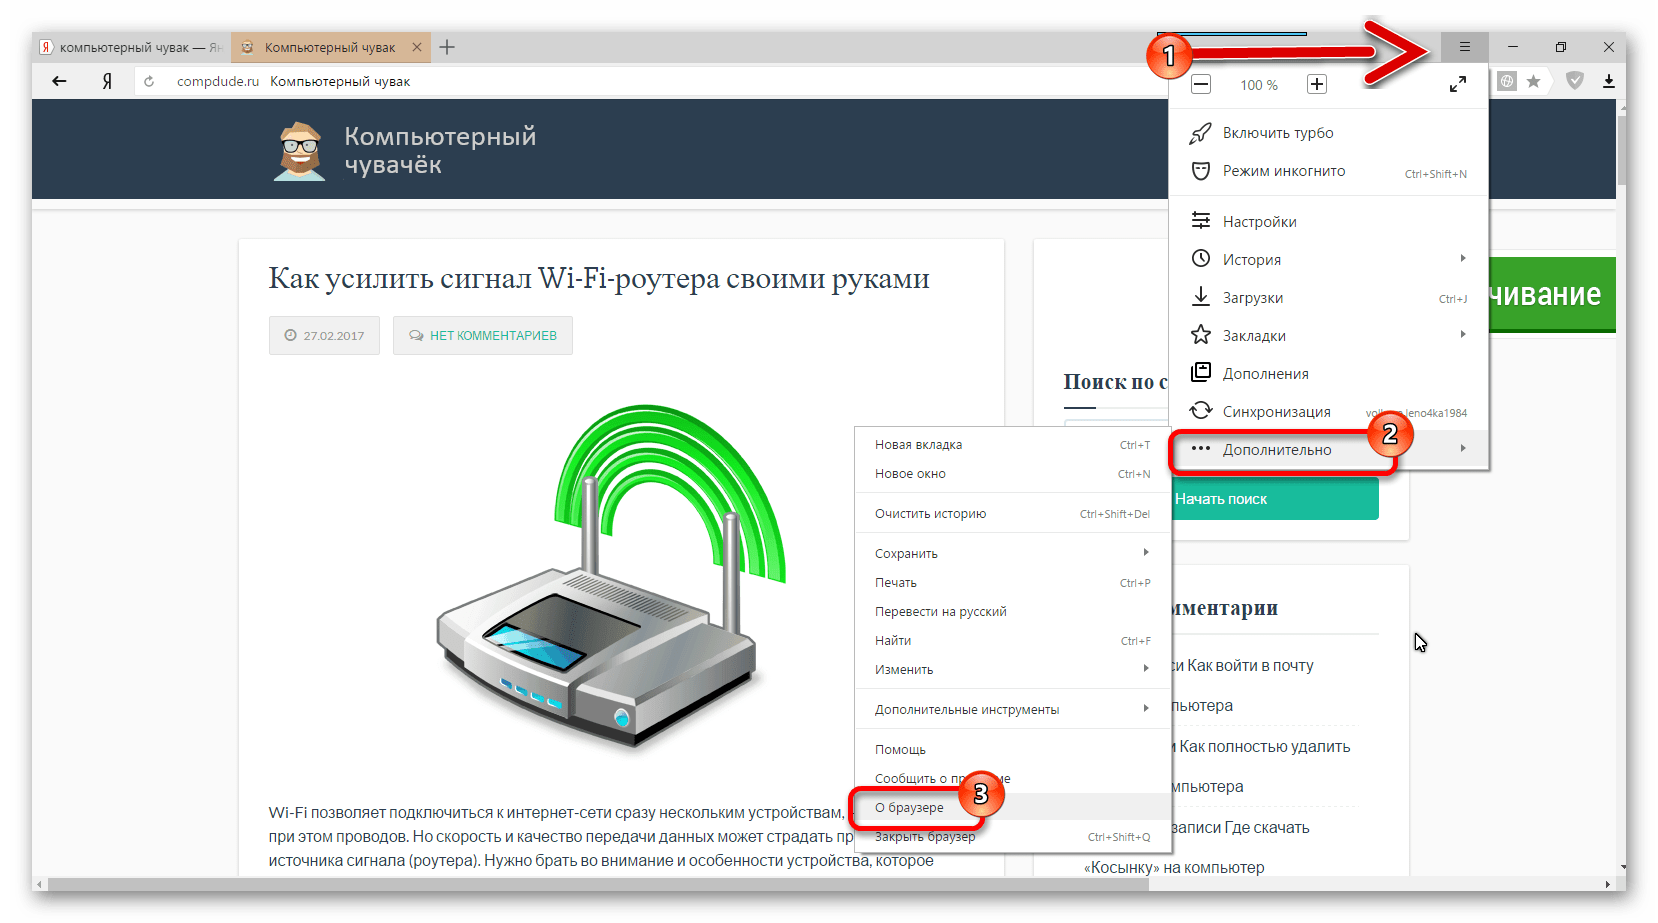1658x923 pixels.
Task: Expand the Сохранить submenu arrow
Action: pos(1146,553)
